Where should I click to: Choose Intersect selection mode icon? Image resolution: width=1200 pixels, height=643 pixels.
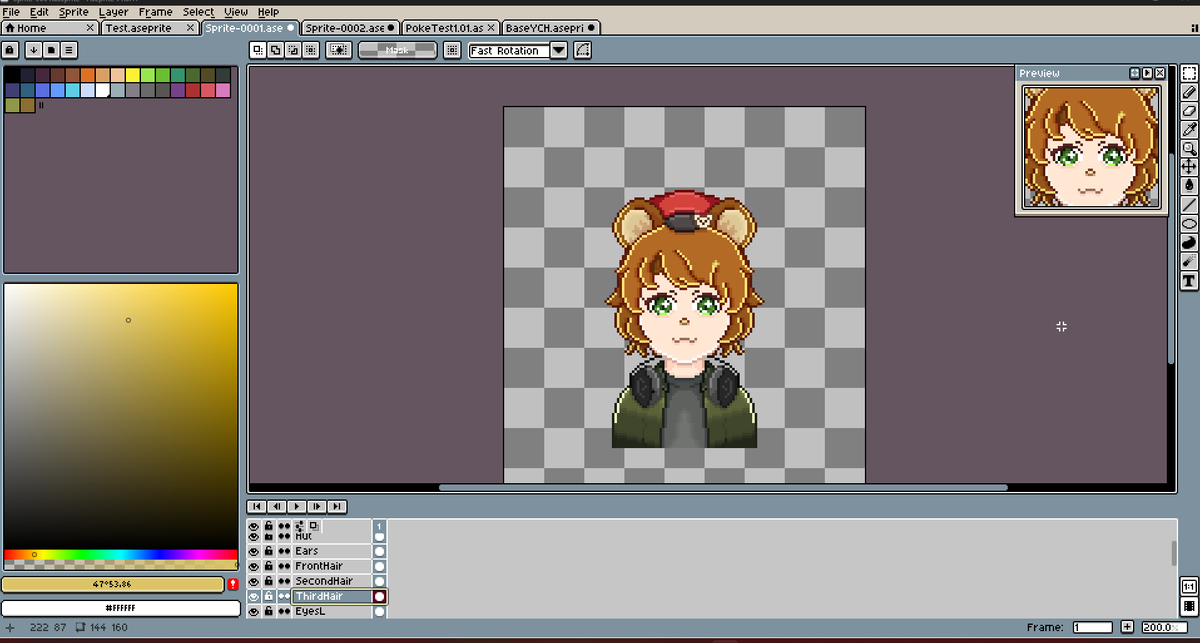311,50
